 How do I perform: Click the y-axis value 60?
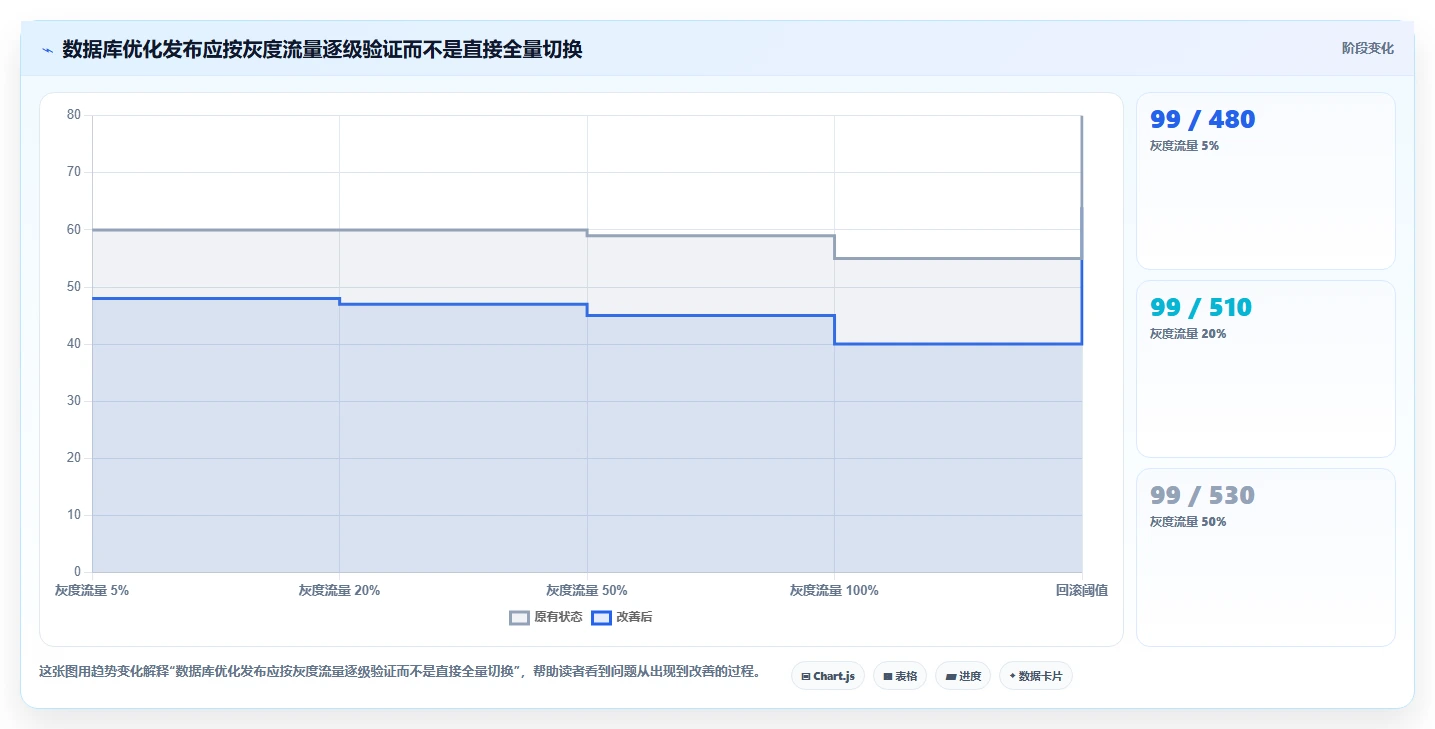73,229
